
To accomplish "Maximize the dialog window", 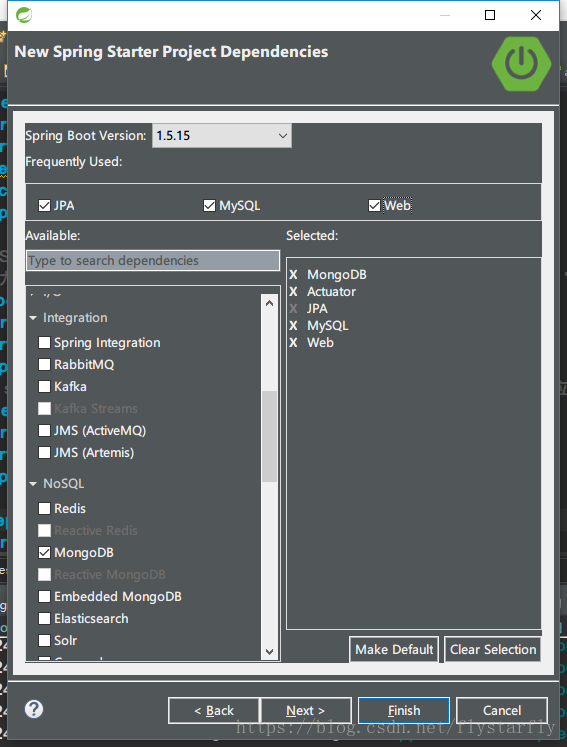I will pos(490,15).
